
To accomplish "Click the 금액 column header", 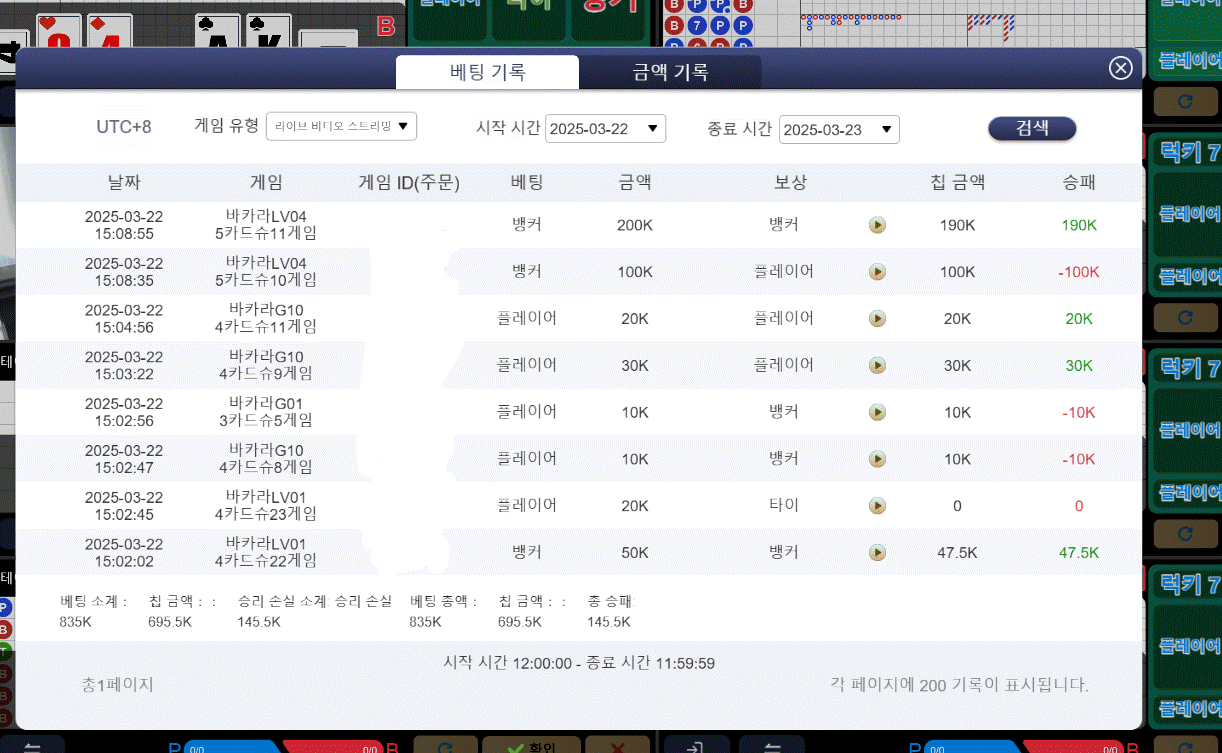I will click(x=635, y=182).
